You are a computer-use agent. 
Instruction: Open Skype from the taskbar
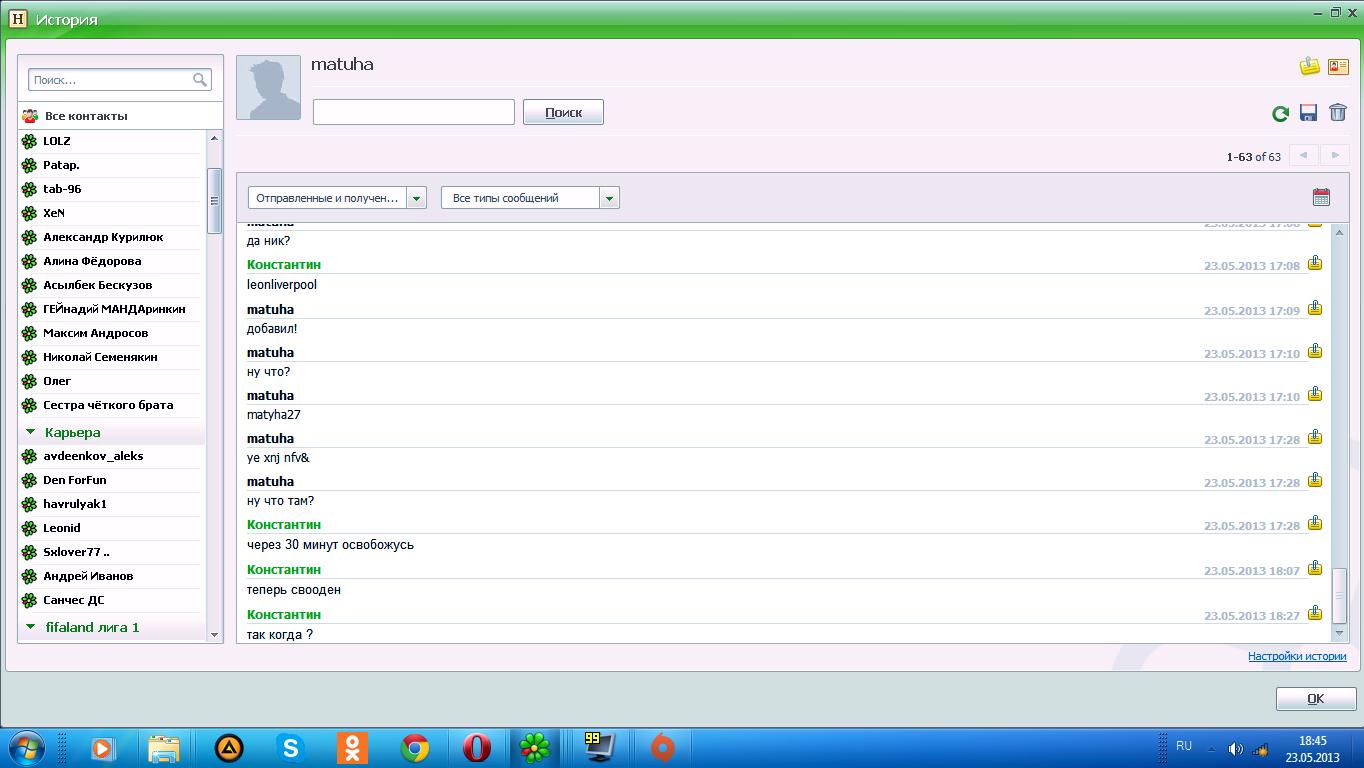[x=291, y=747]
